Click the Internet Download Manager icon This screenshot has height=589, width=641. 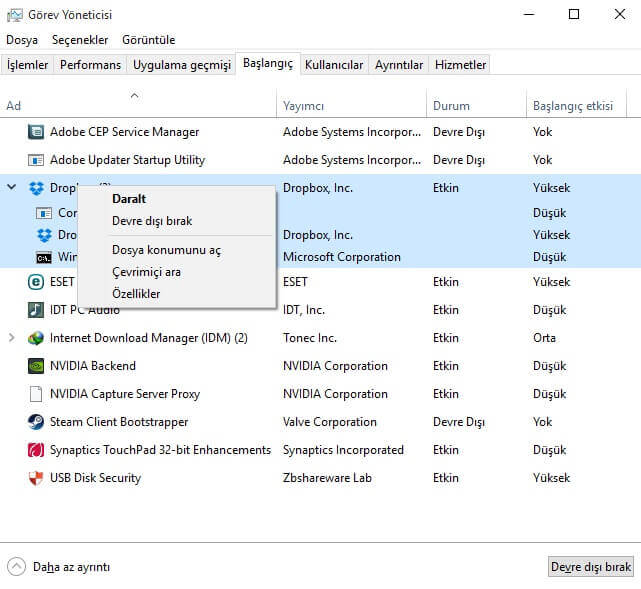pos(36,338)
